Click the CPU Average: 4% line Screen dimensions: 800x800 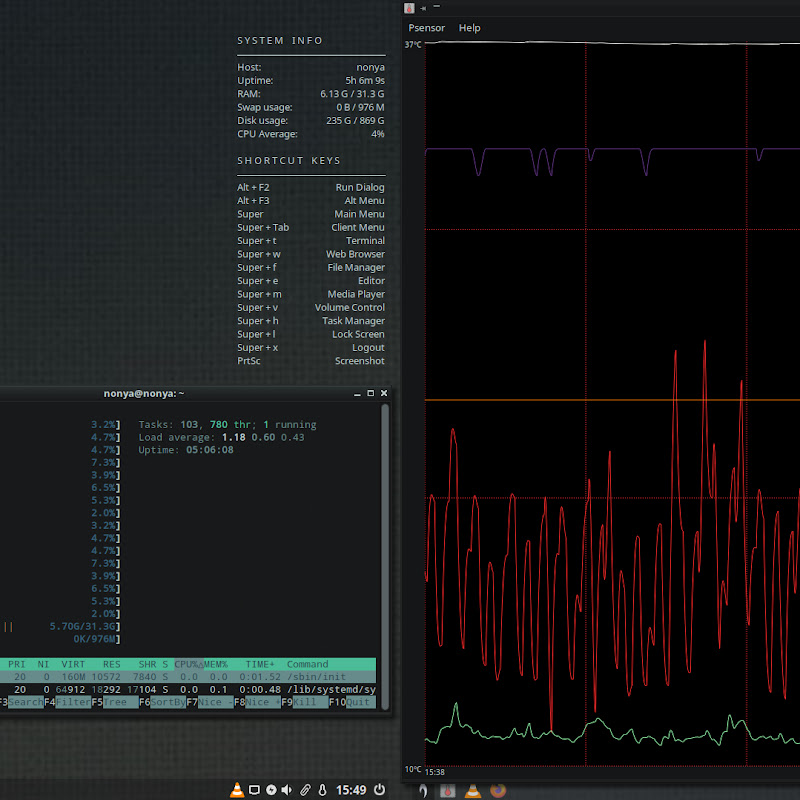pos(311,134)
